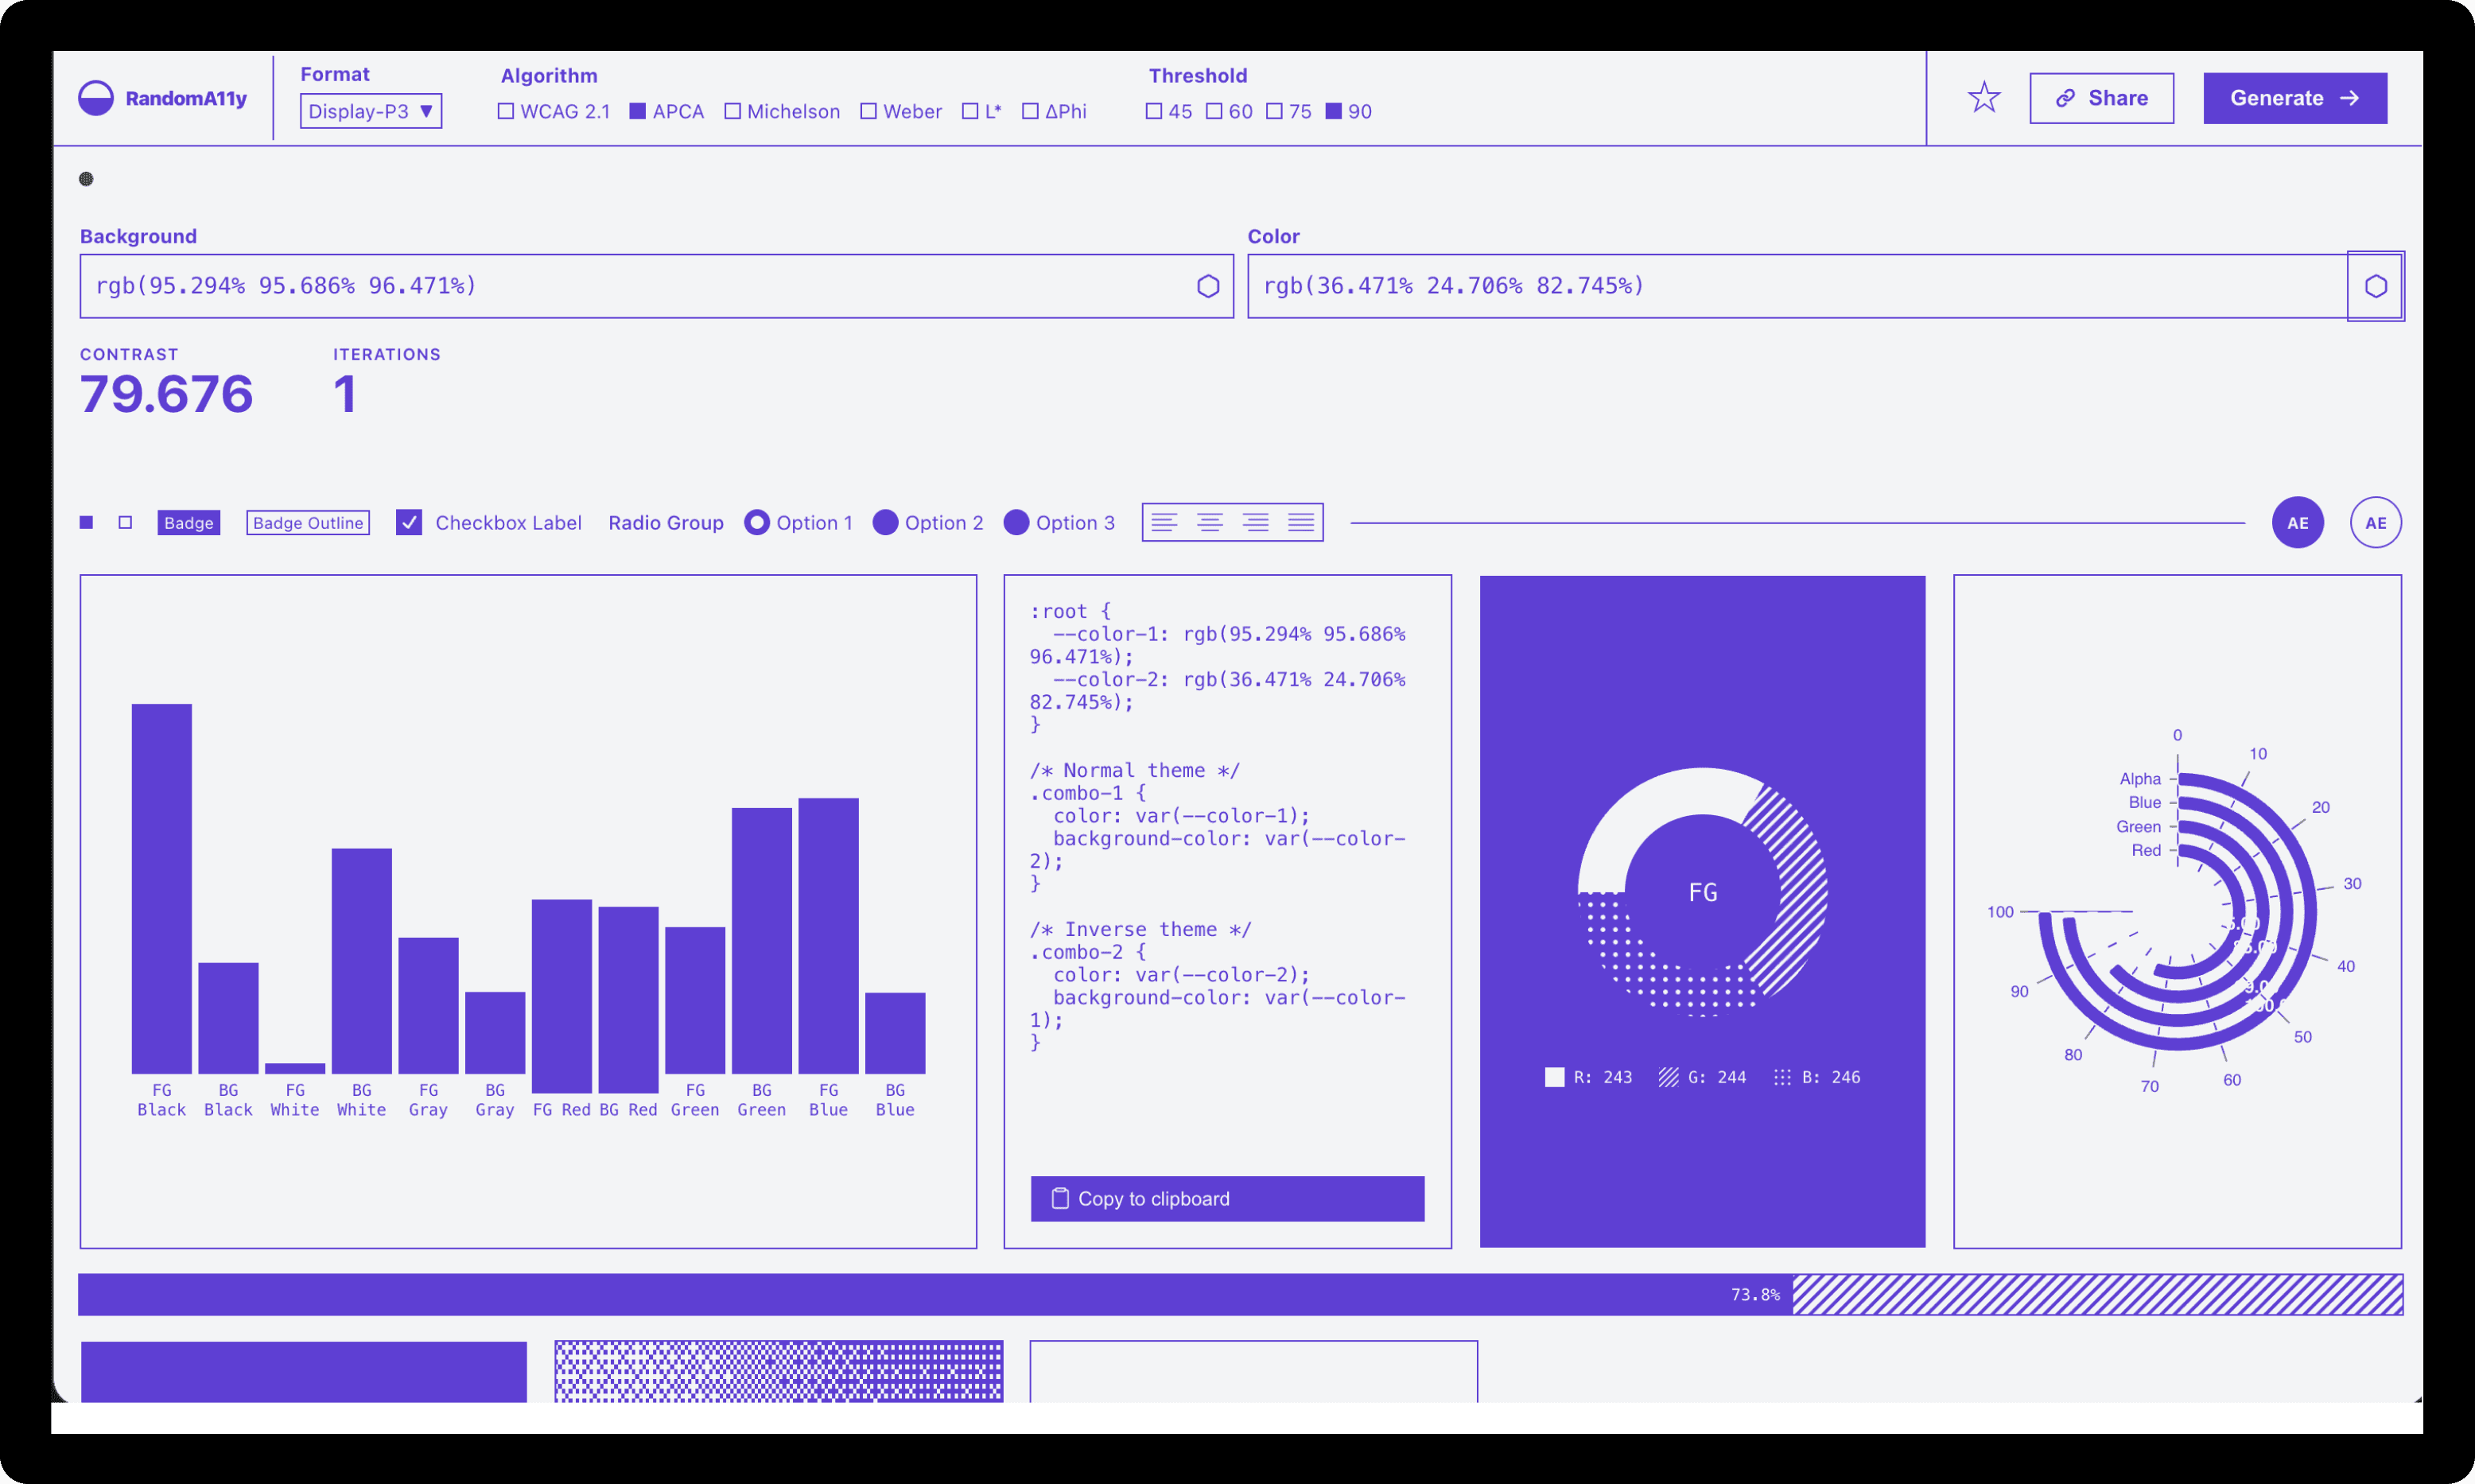Set threshold to 60

1214,111
